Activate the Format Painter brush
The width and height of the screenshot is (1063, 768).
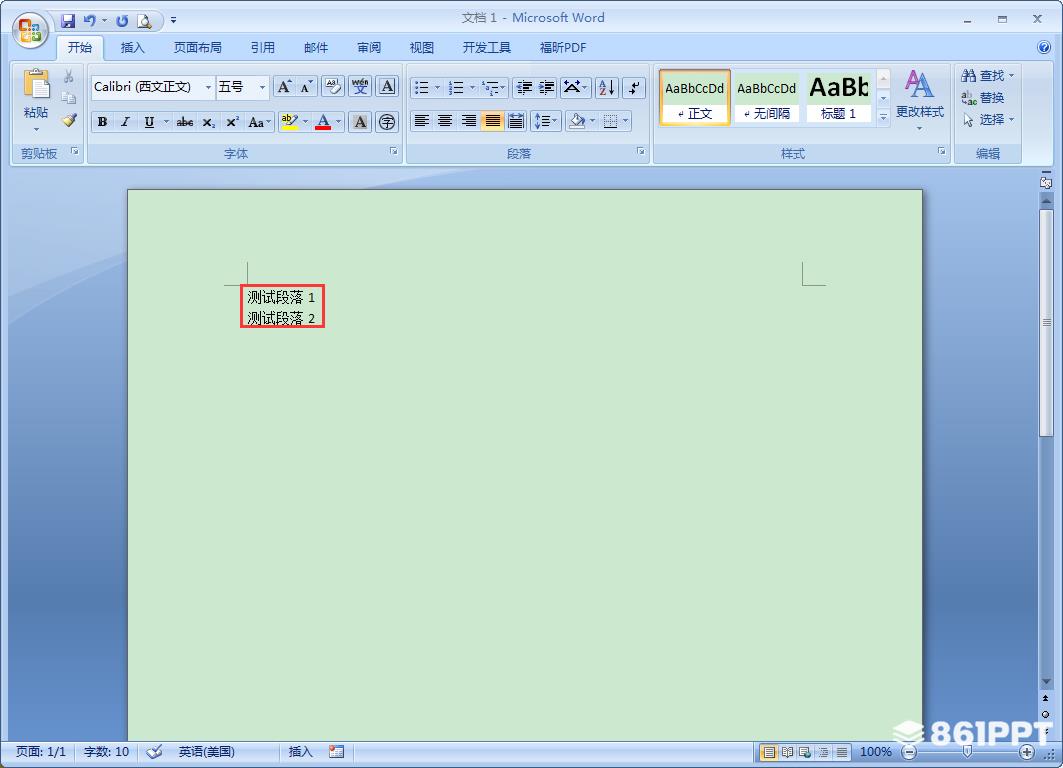click(x=68, y=120)
